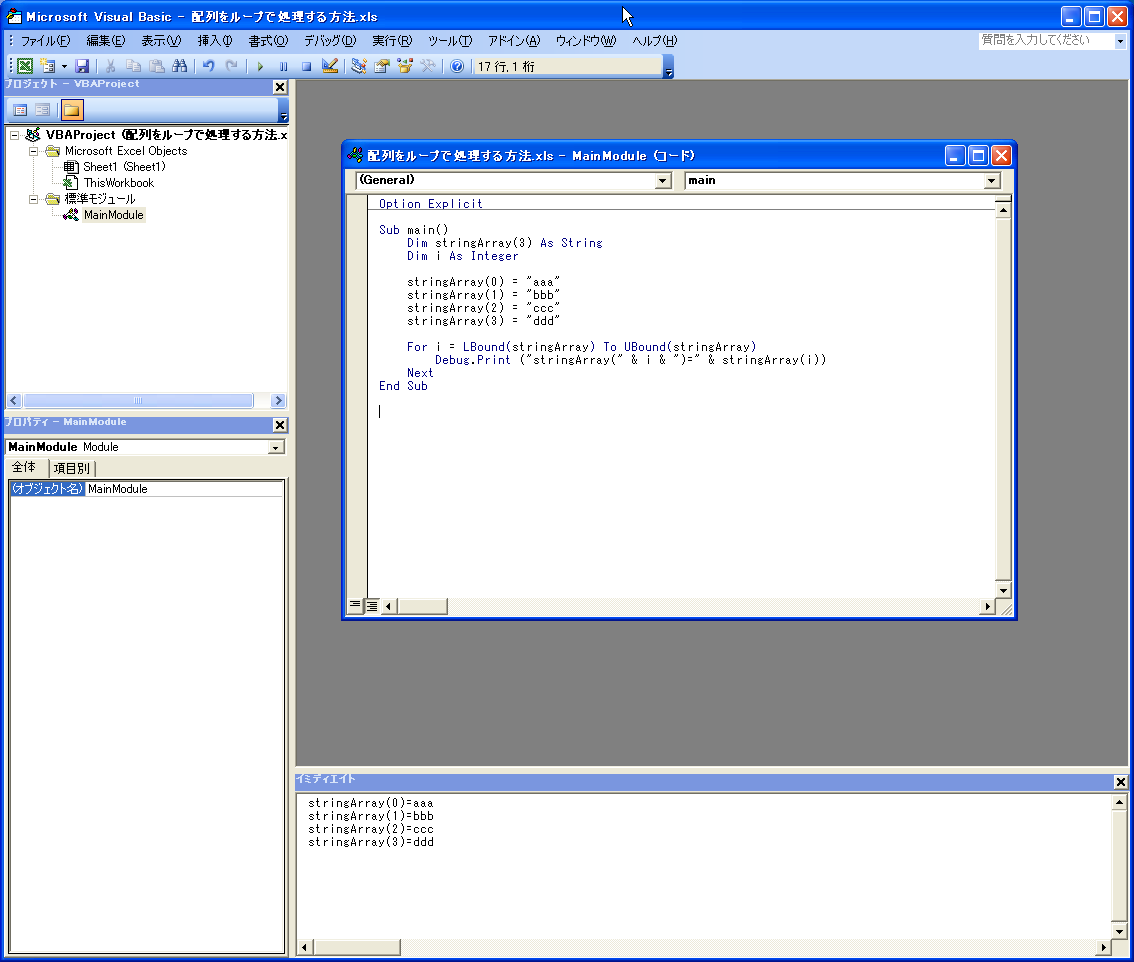This screenshot has width=1134, height=962.
Task: Click Project panel toolbar options arrow
Action: tap(284, 110)
